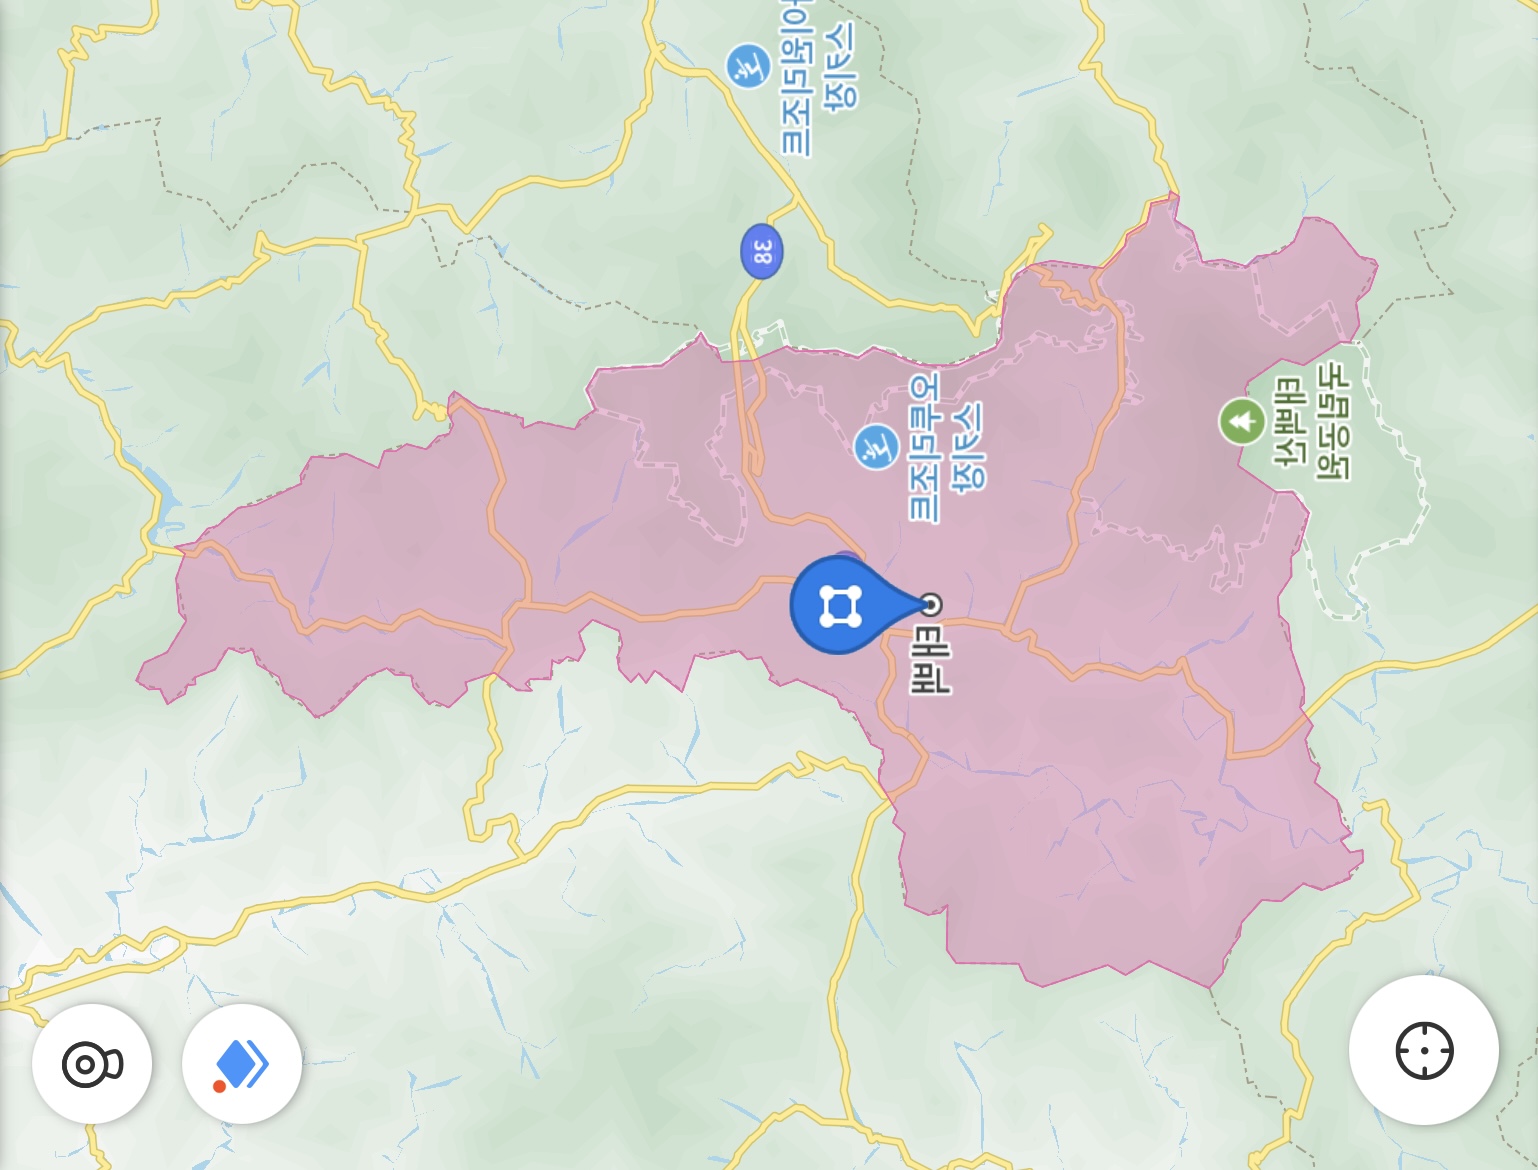The width and height of the screenshot is (1538, 1170).
Task: Open the High1 Resort ski icon at the top
Action: pos(748,66)
